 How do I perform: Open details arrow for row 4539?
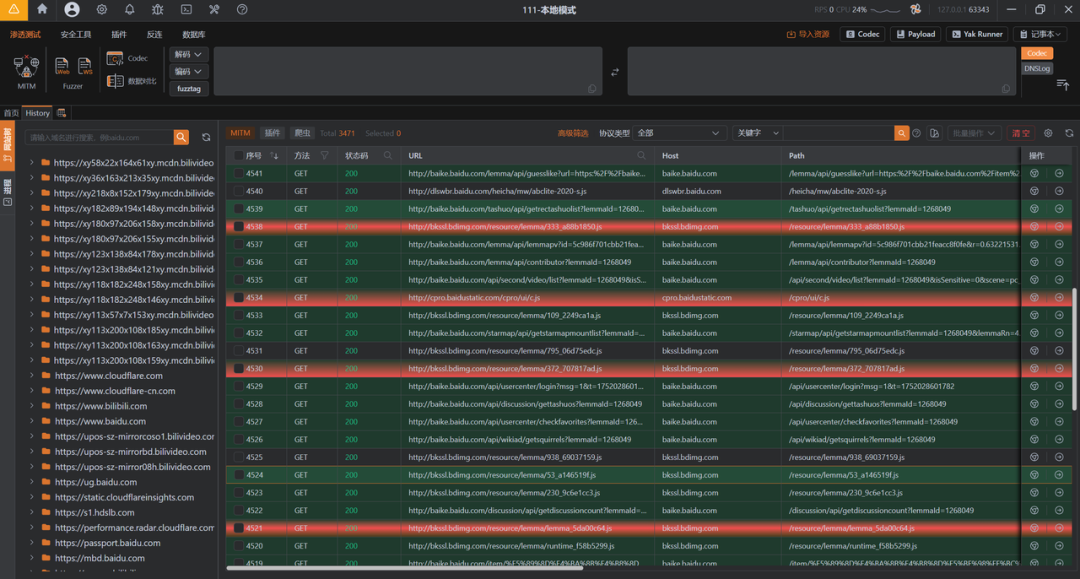(x=1059, y=209)
